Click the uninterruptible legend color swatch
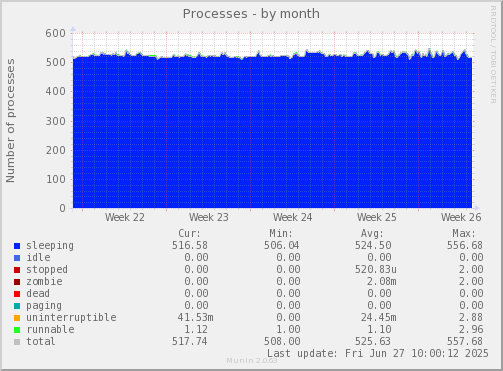Screen dimensions: 503x371 17,318
